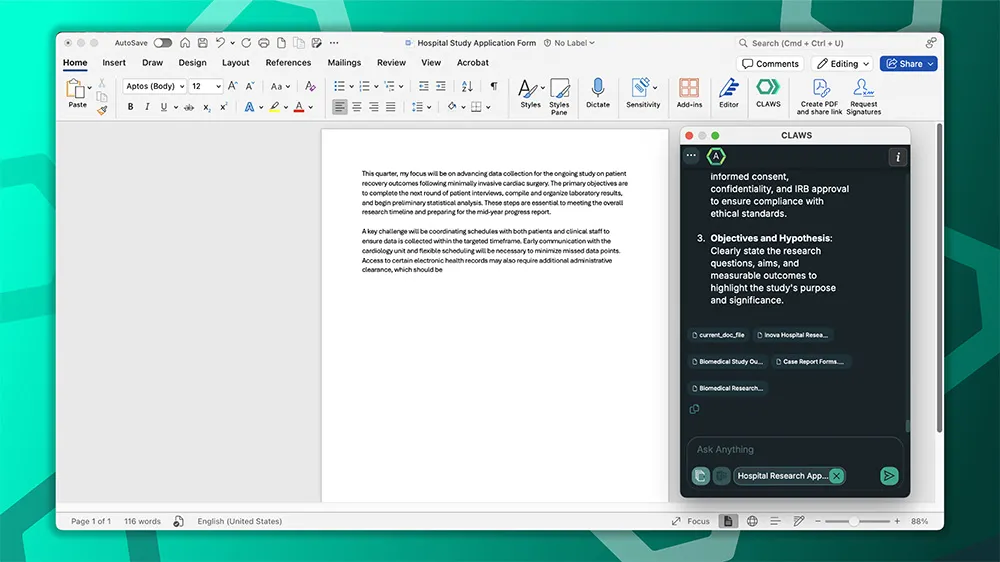Open the Acrobat tab
The width and height of the screenshot is (1000, 562).
tap(473, 63)
